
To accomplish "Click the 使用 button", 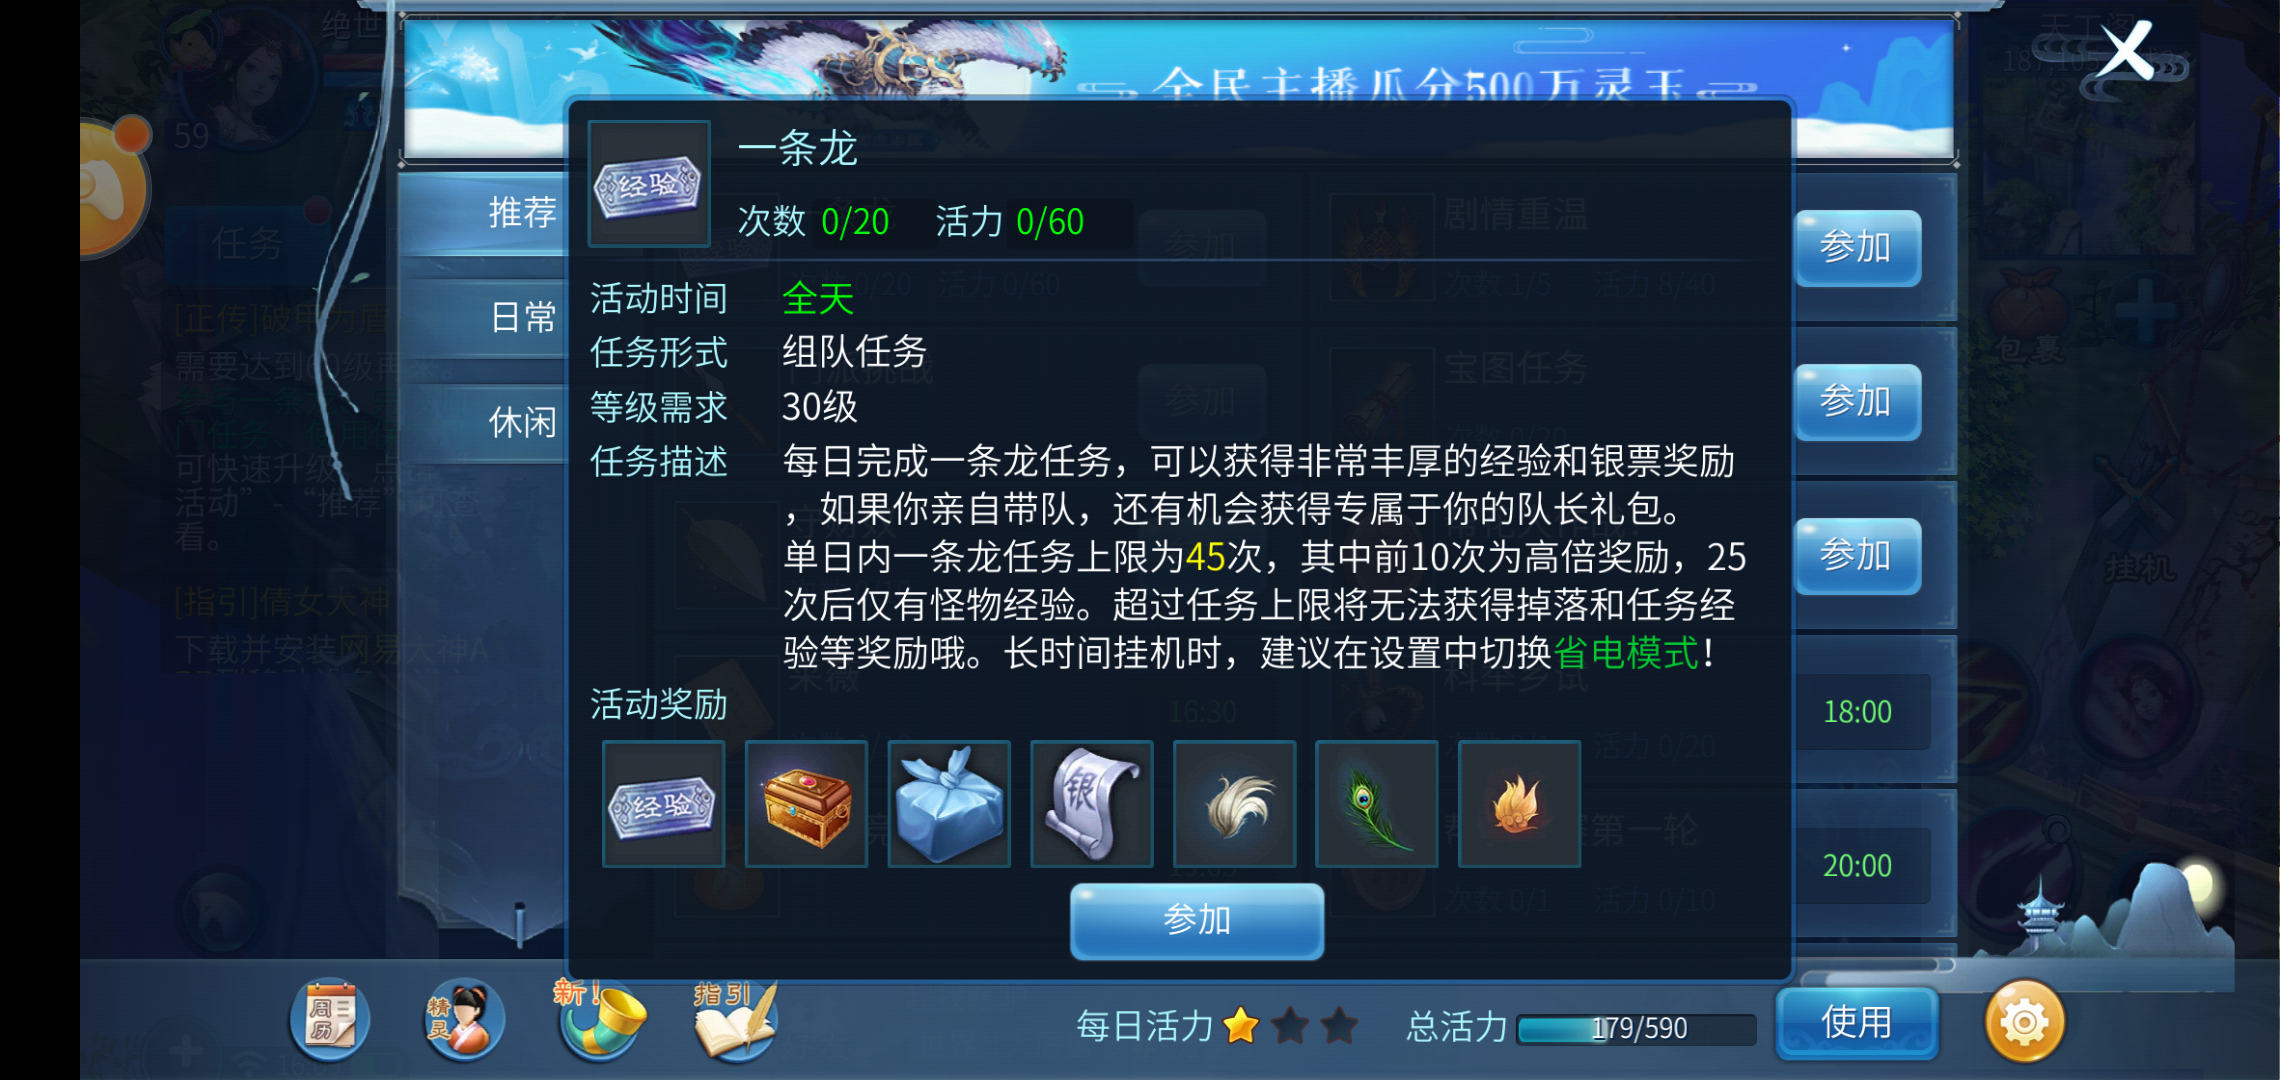I will coord(1856,1023).
